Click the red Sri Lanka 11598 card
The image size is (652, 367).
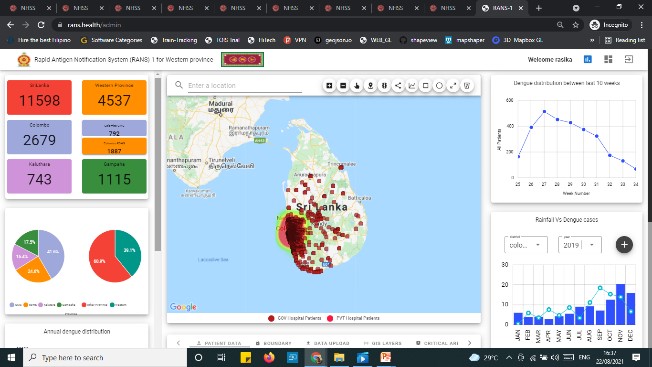[x=40, y=97]
